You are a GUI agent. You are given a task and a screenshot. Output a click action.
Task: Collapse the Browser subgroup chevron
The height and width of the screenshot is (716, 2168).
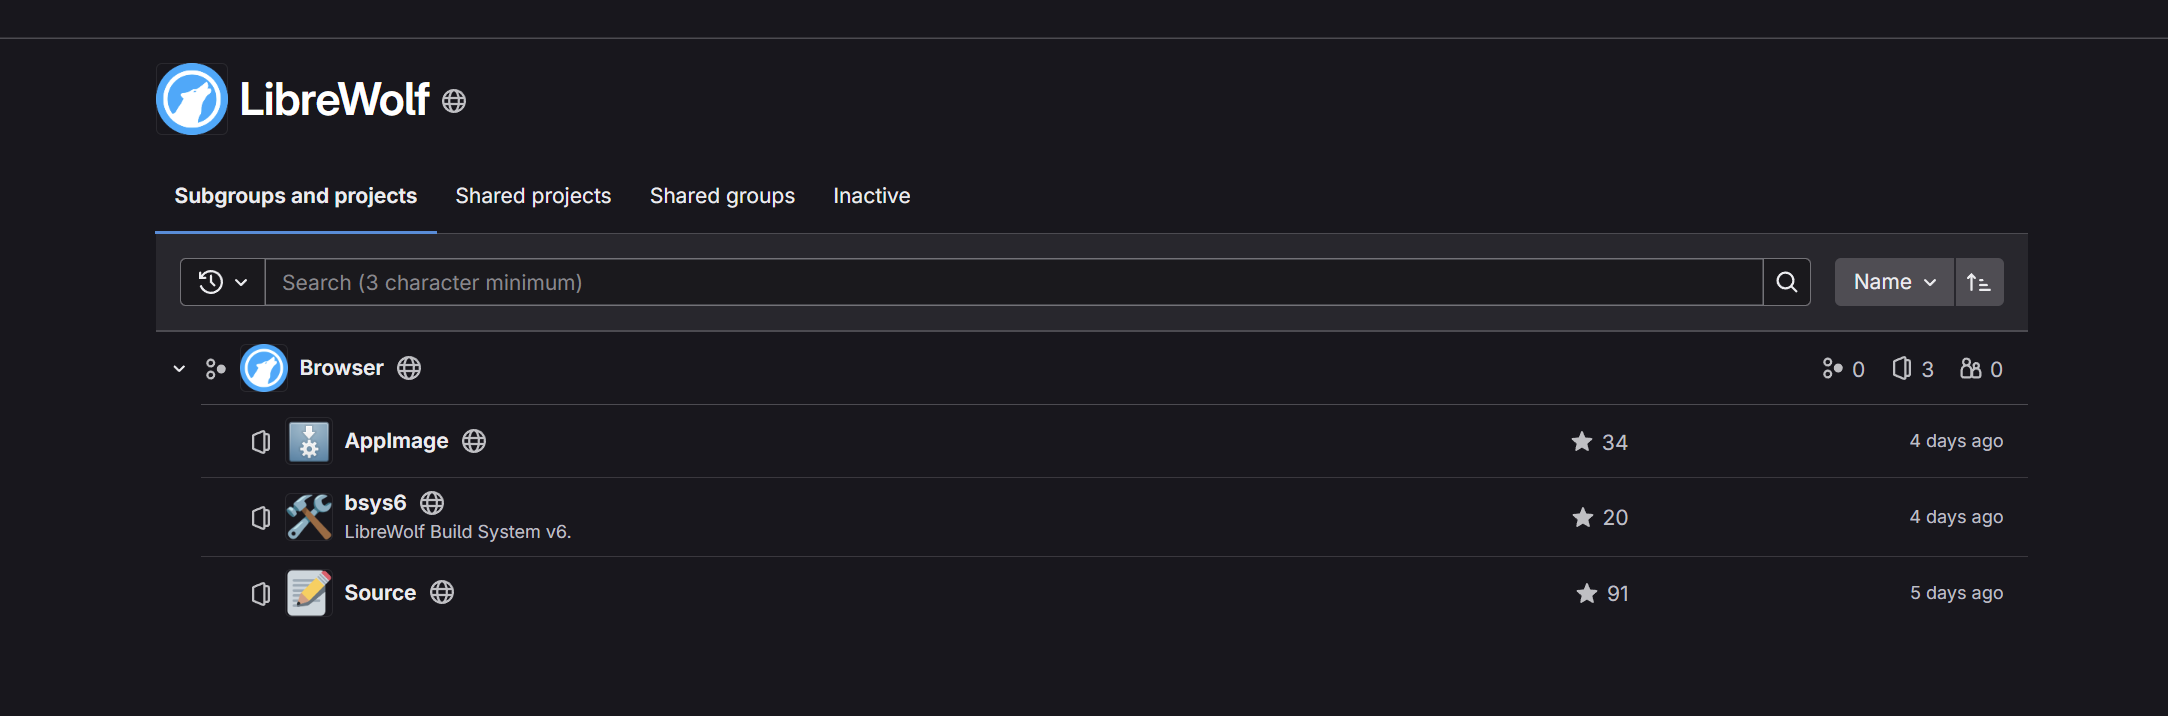[x=179, y=369]
